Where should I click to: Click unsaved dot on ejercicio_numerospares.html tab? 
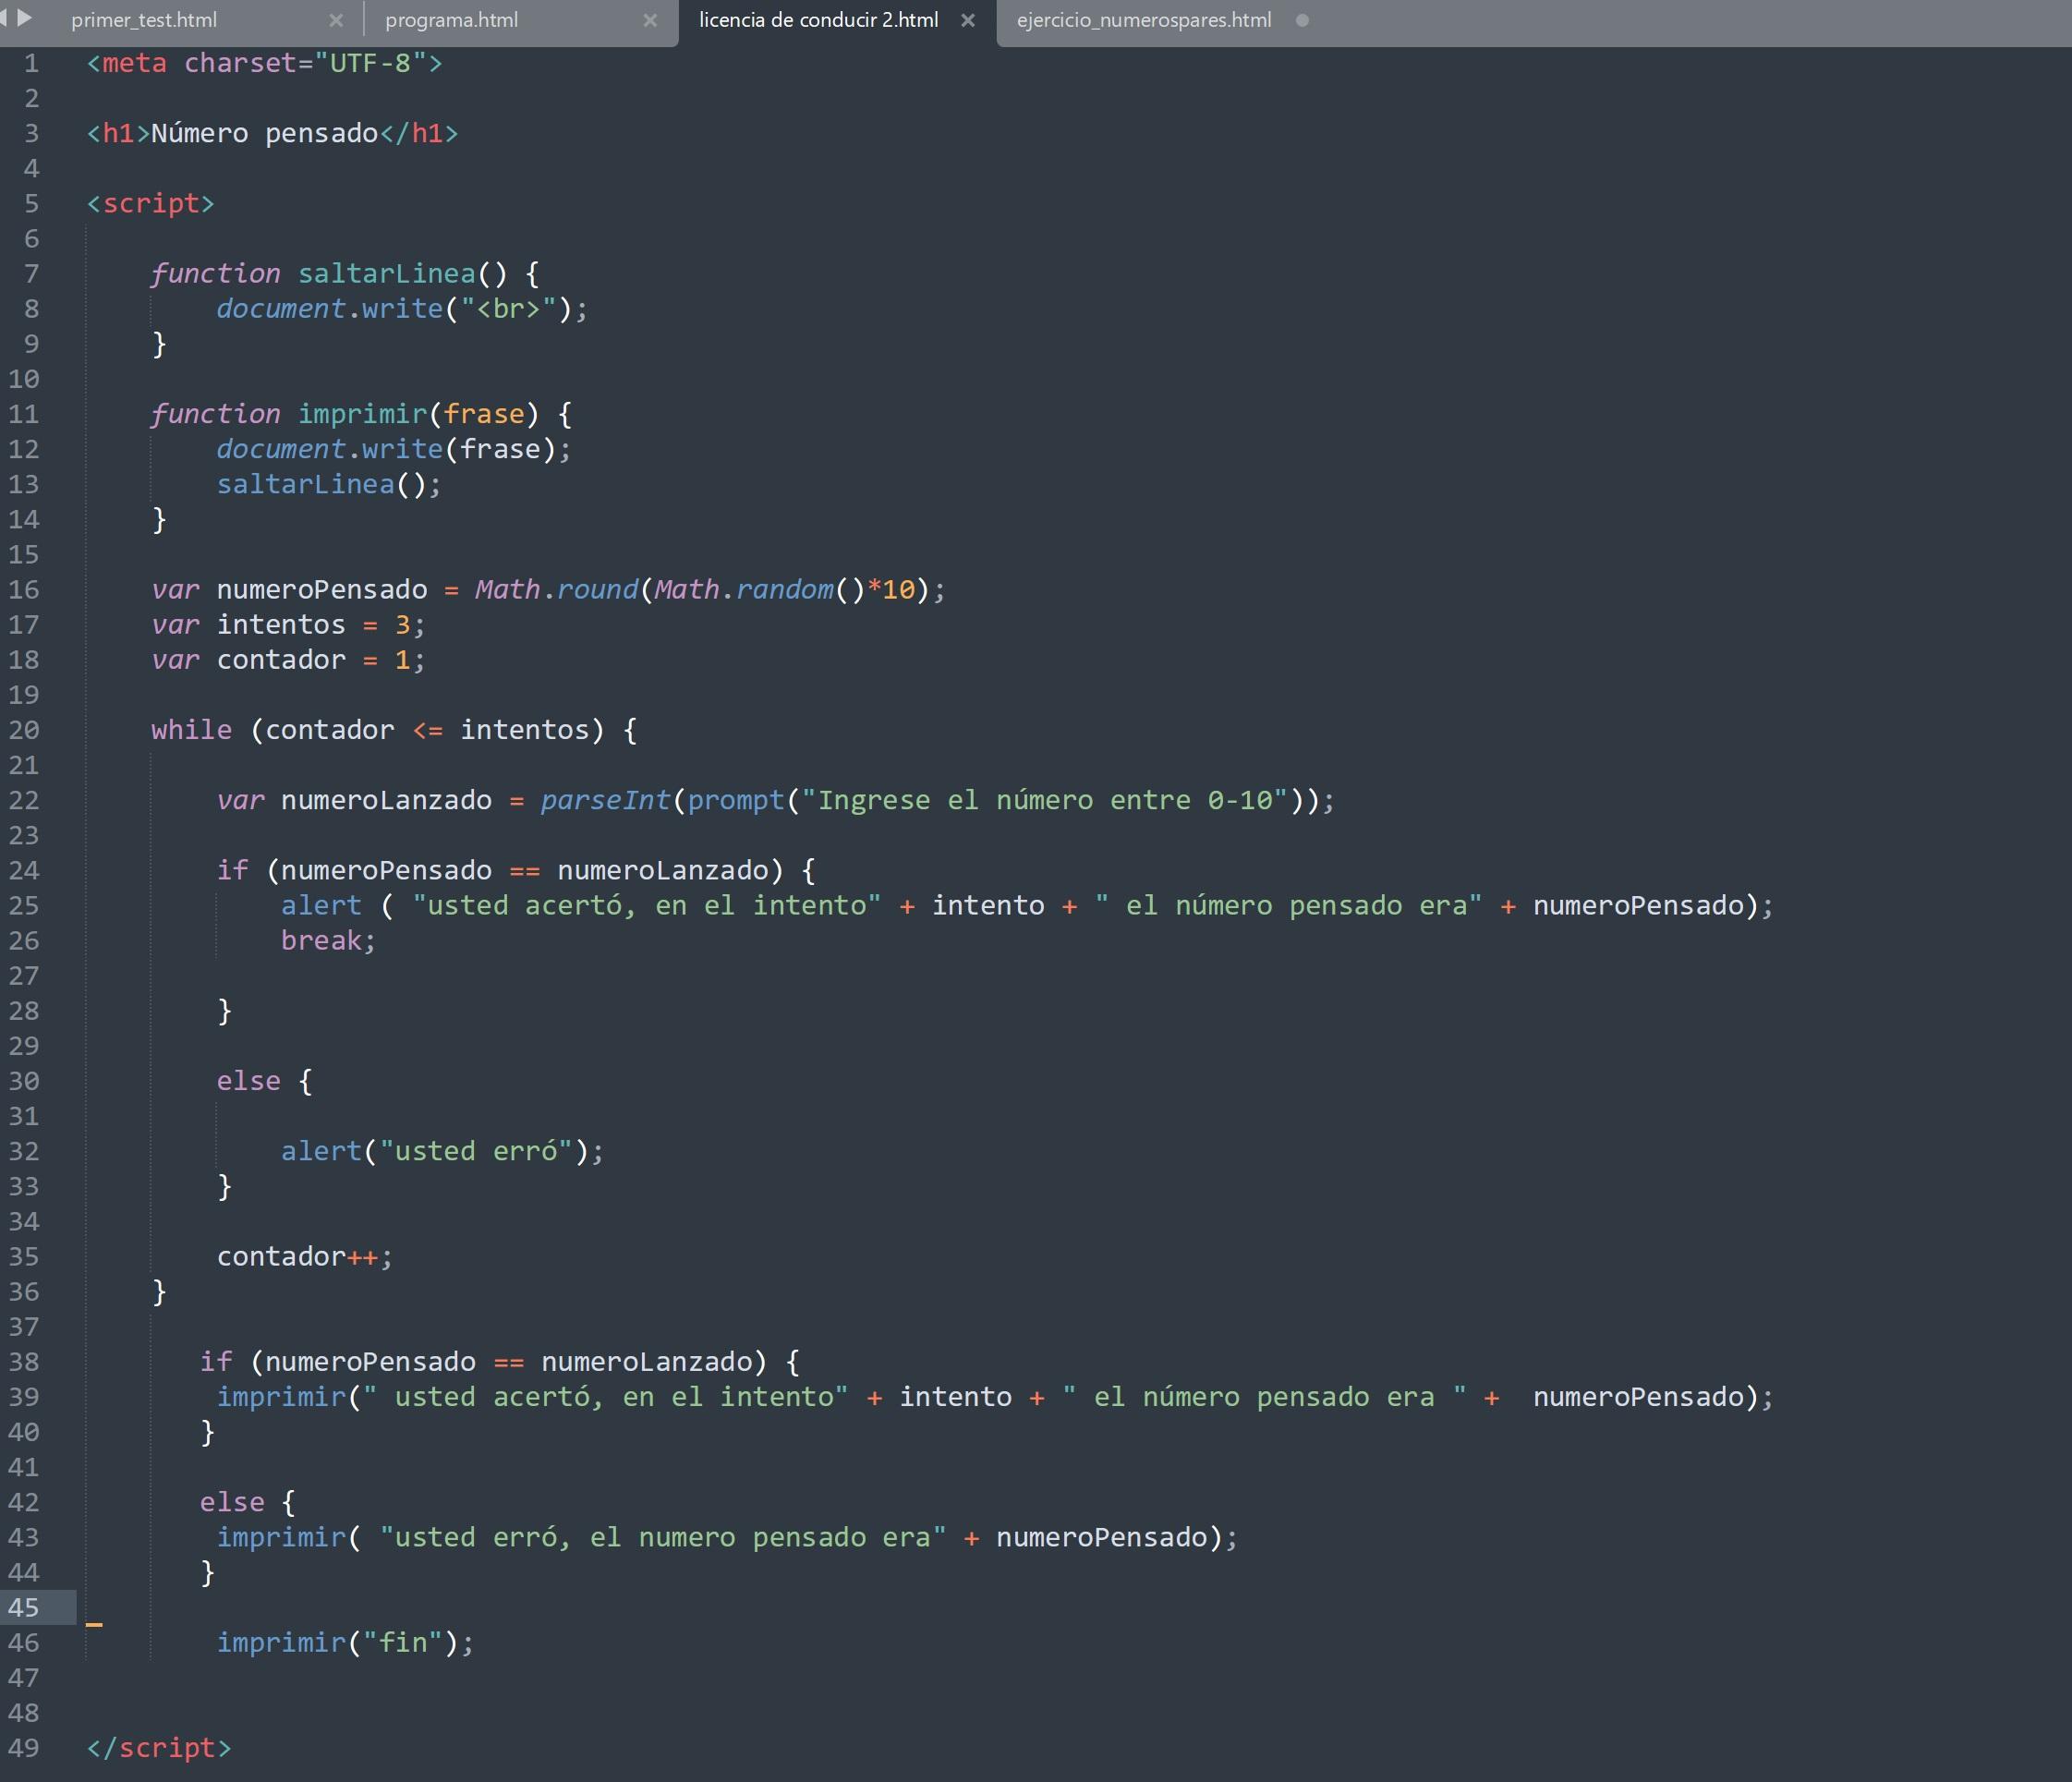tap(1302, 20)
